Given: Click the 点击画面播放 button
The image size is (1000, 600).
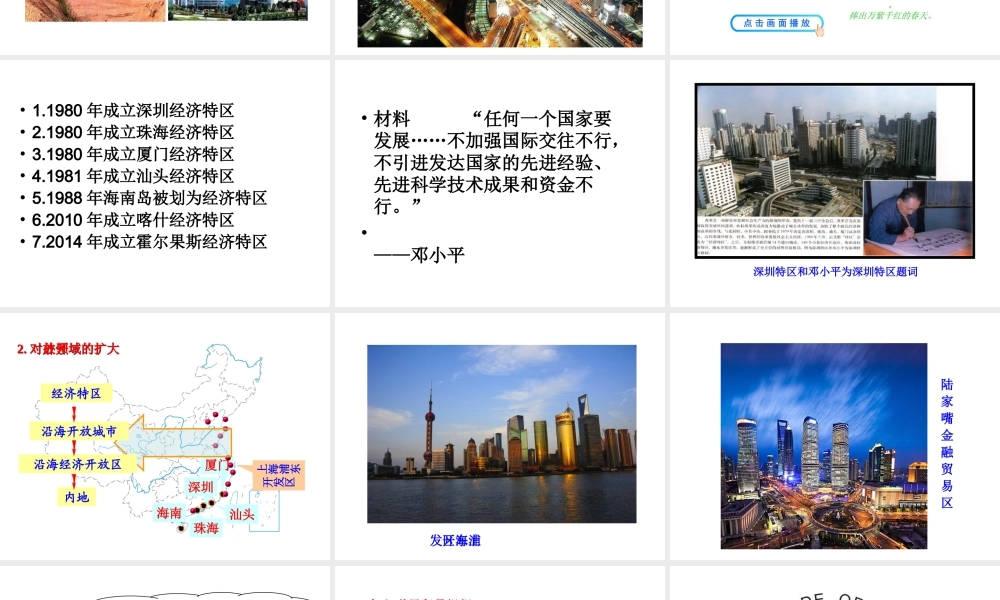Looking at the screenshot, I should (x=776, y=24).
